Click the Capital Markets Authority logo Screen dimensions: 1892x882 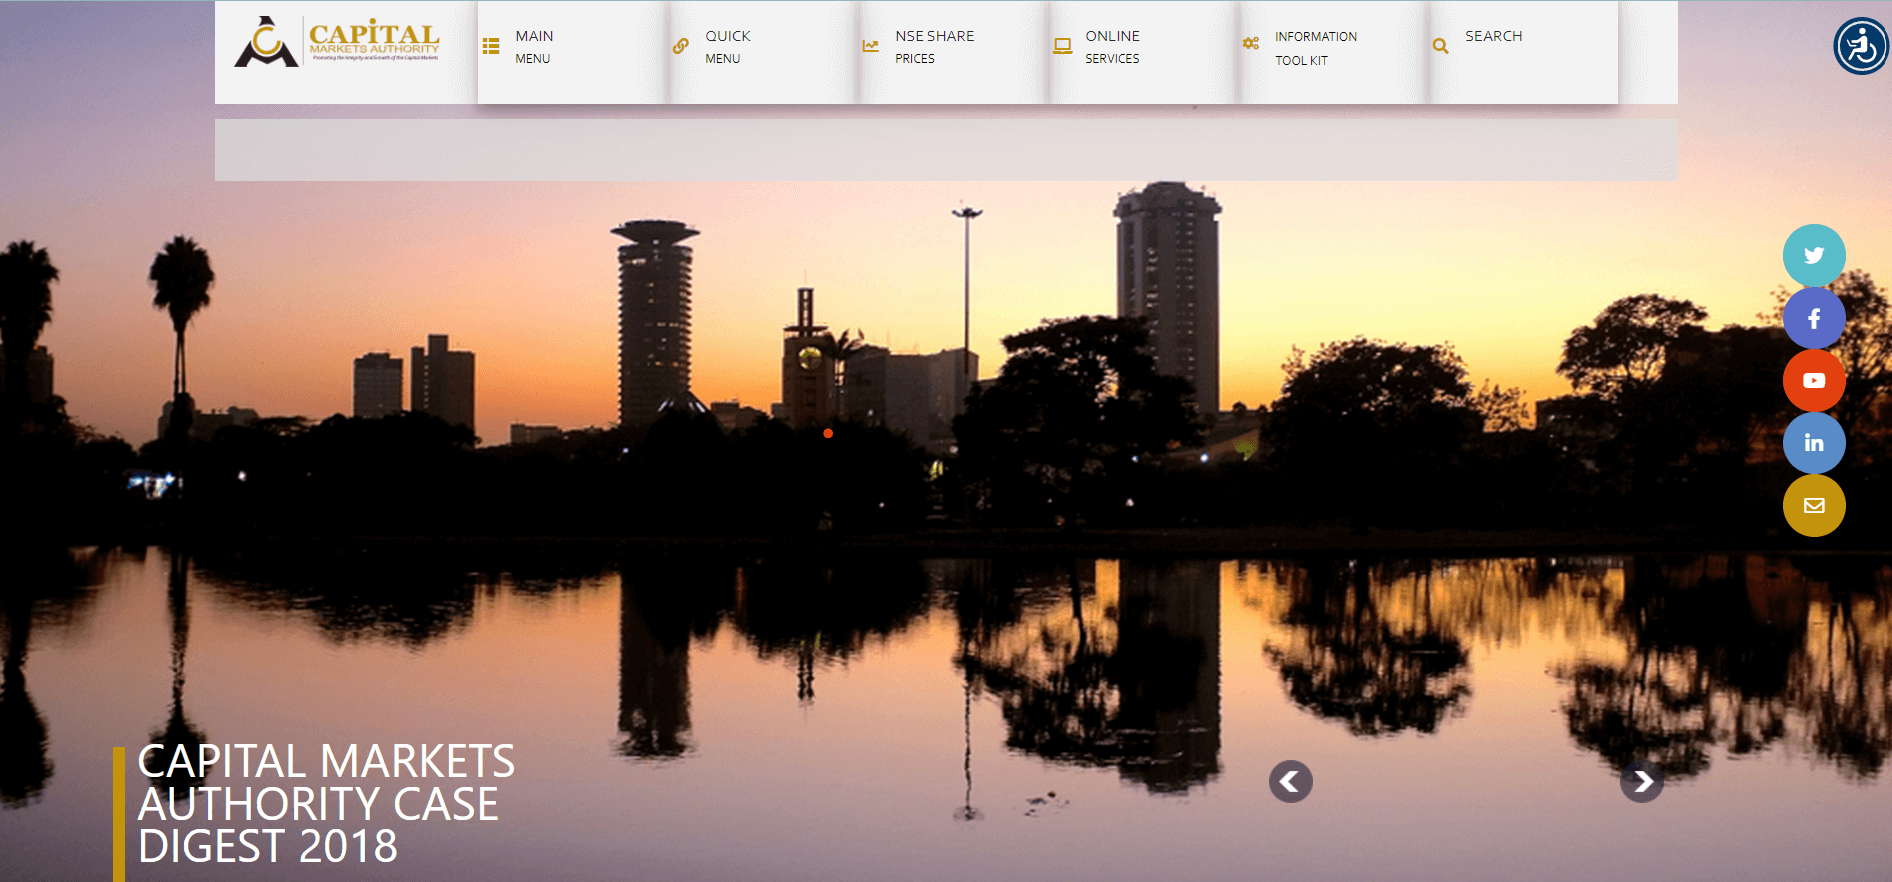[x=337, y=42]
